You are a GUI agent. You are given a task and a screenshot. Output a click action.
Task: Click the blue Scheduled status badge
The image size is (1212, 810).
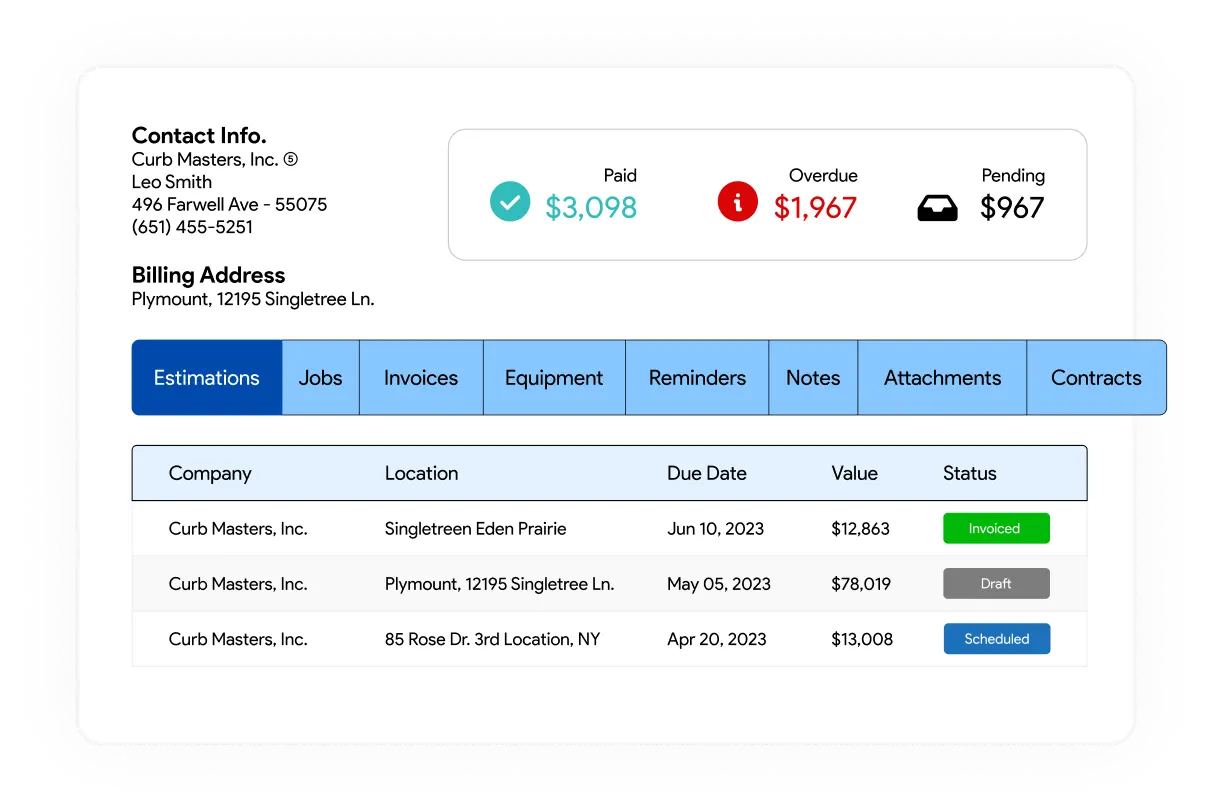(x=996, y=638)
